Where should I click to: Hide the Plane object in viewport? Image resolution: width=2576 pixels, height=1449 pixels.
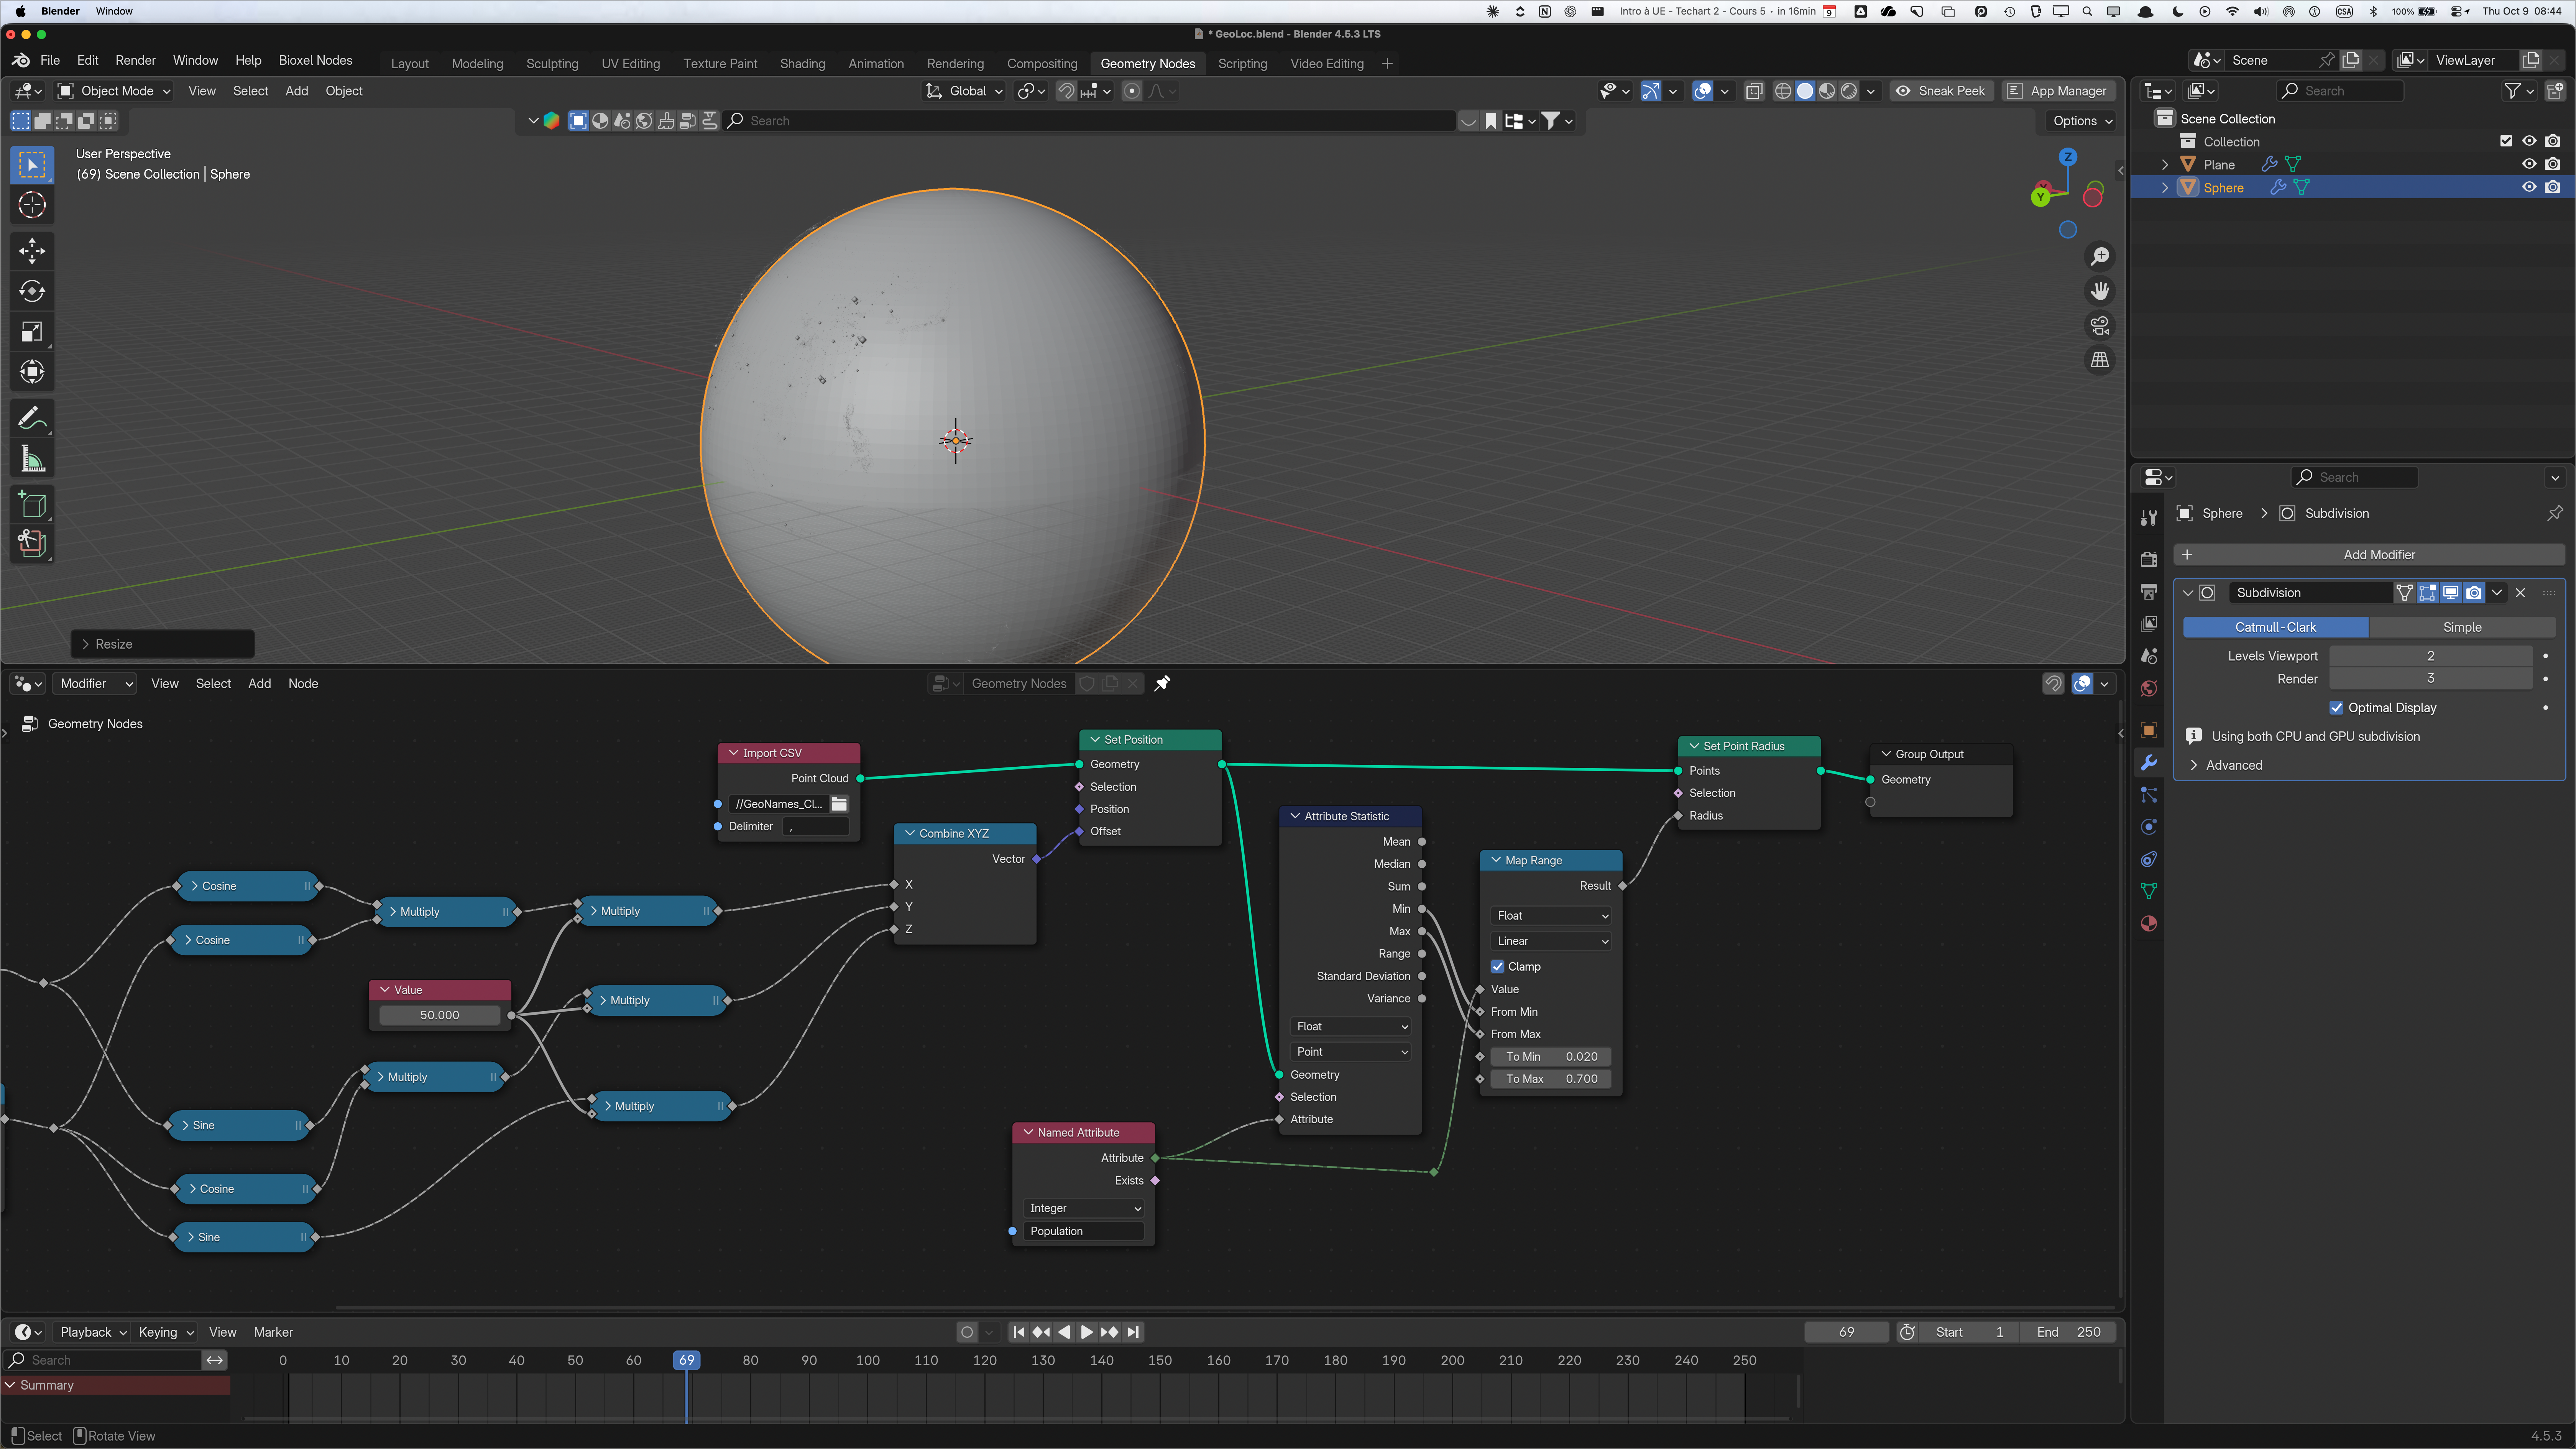click(2529, 164)
